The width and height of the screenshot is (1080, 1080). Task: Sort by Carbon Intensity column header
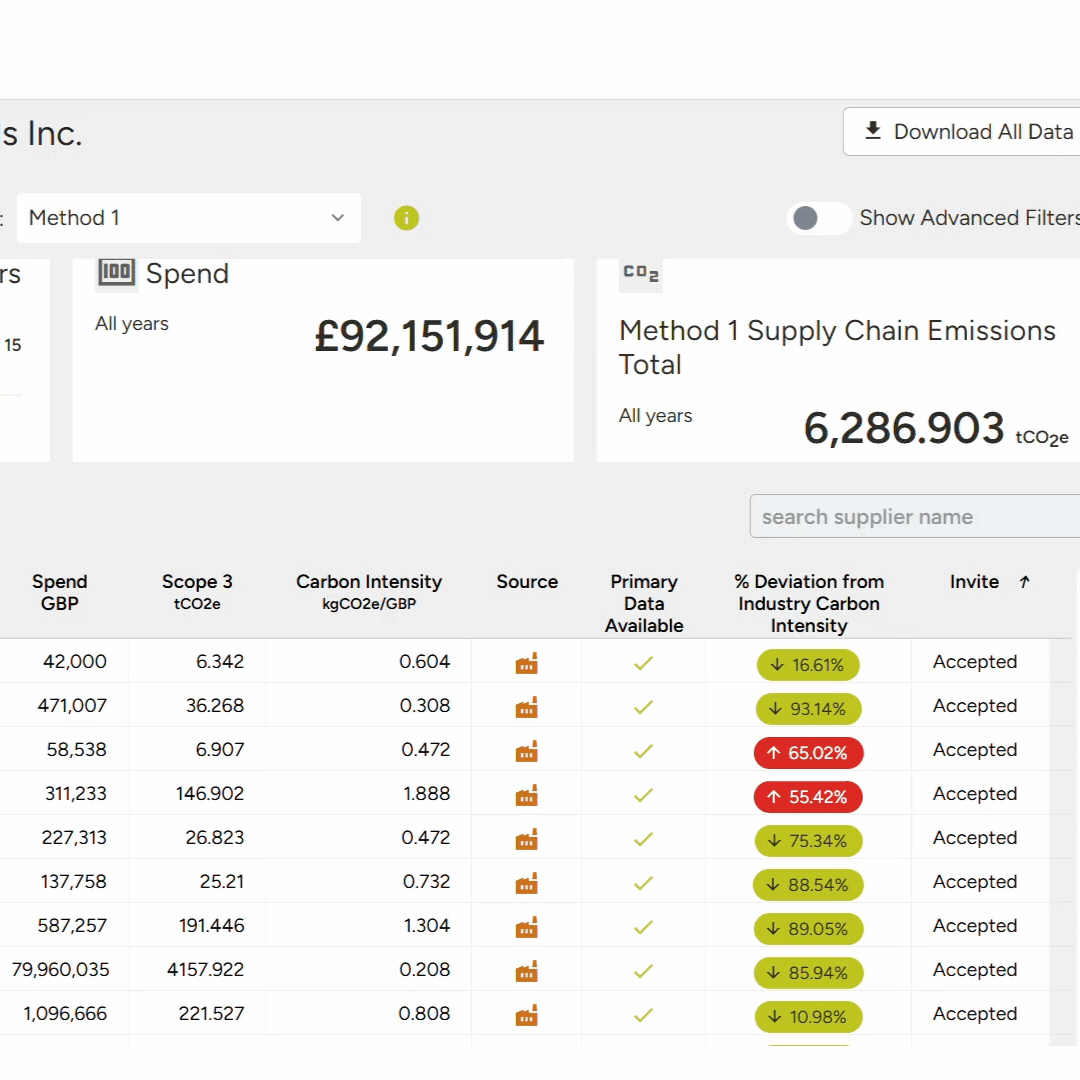click(369, 592)
